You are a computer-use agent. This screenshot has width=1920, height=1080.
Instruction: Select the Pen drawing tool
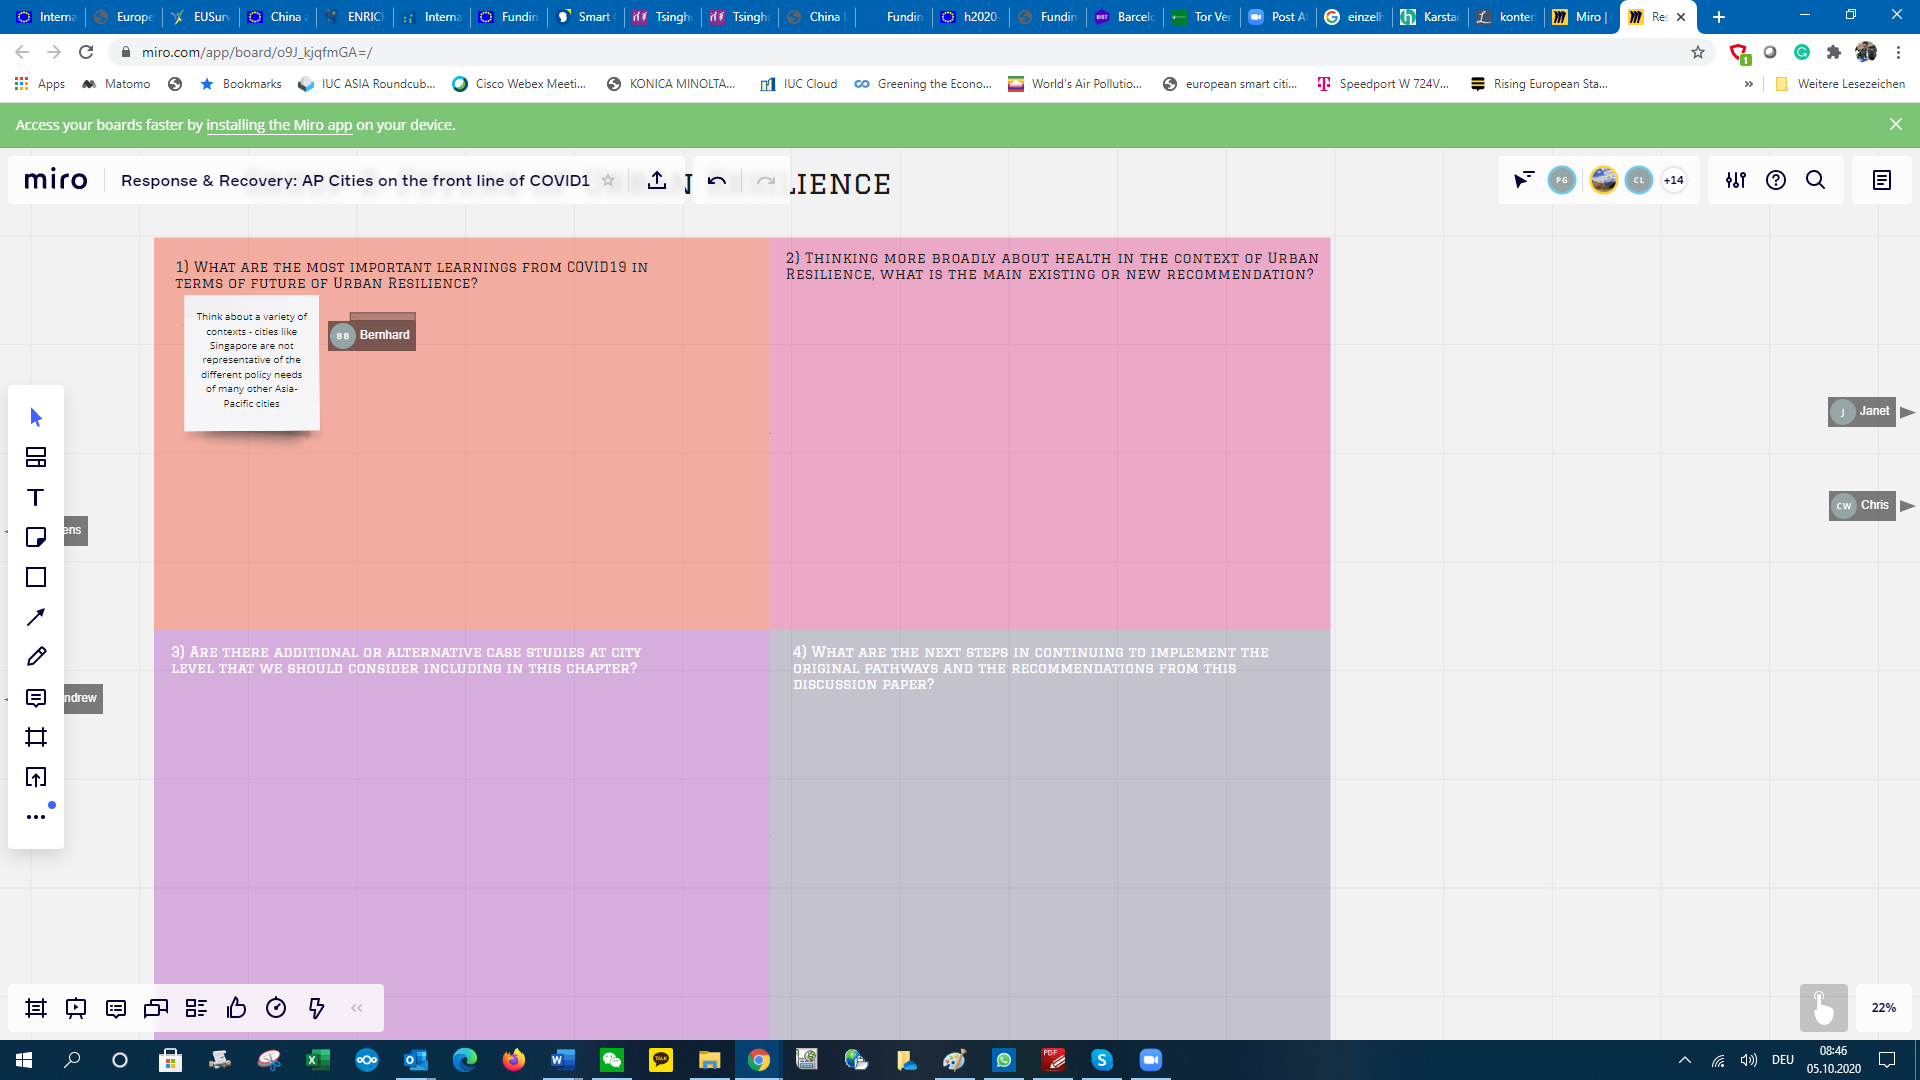point(36,657)
